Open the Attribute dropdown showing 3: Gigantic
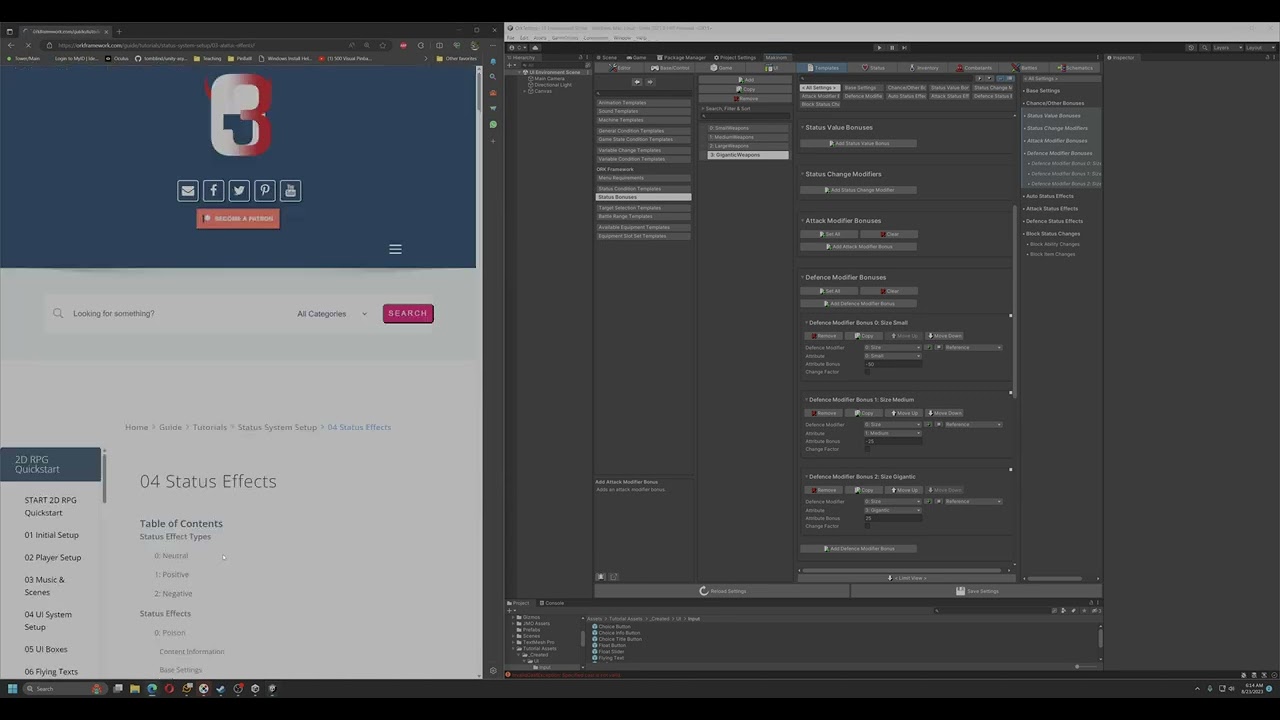The image size is (1280, 720). [893, 510]
